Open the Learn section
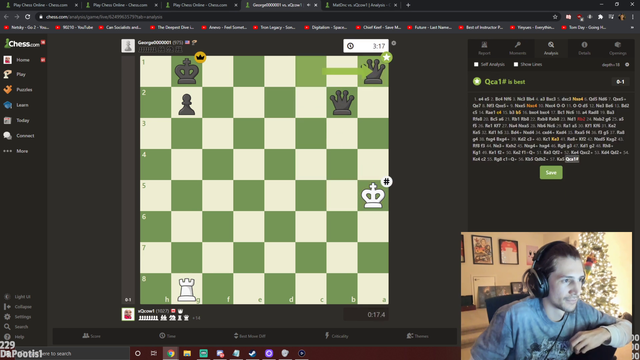This screenshot has height=360, width=640. coord(22,105)
